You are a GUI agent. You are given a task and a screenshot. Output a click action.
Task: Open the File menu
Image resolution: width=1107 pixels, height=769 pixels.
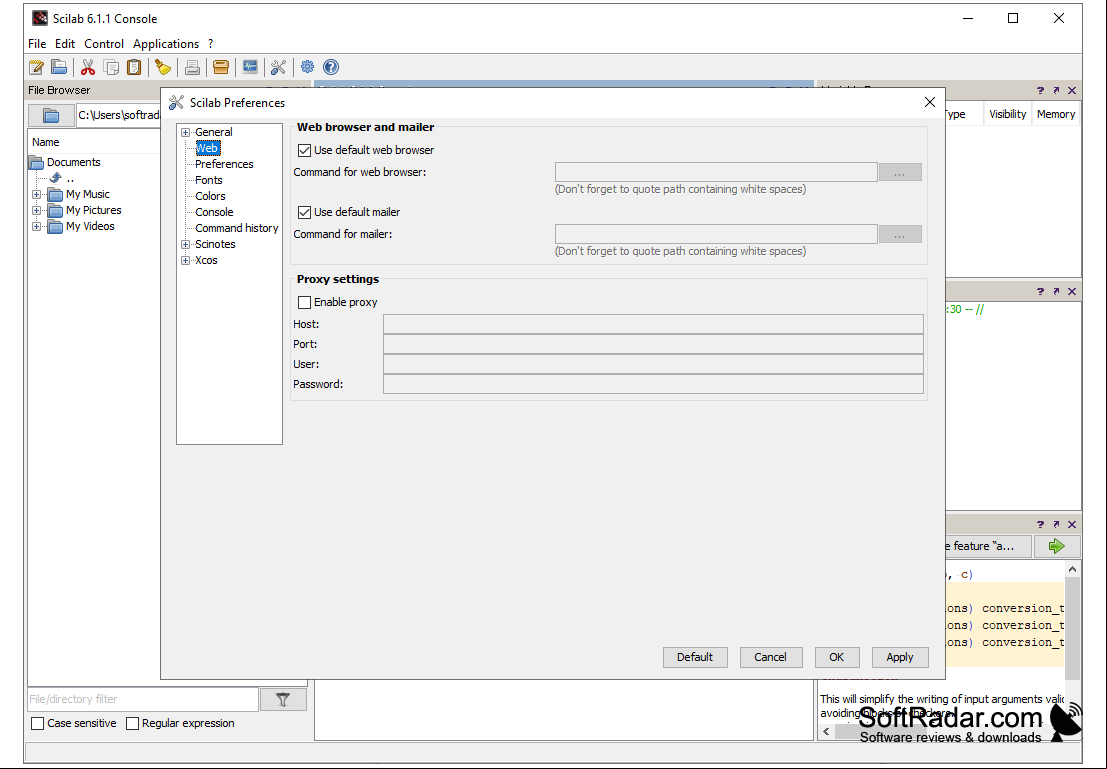[37, 44]
